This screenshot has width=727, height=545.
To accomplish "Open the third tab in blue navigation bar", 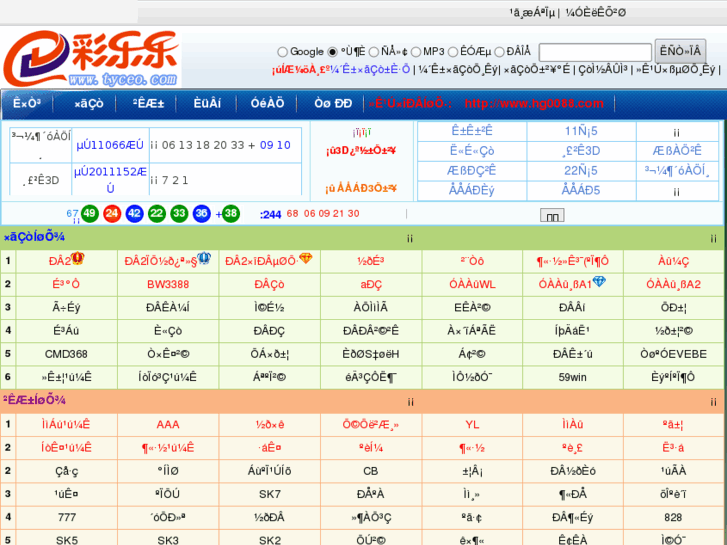I will coord(147,103).
